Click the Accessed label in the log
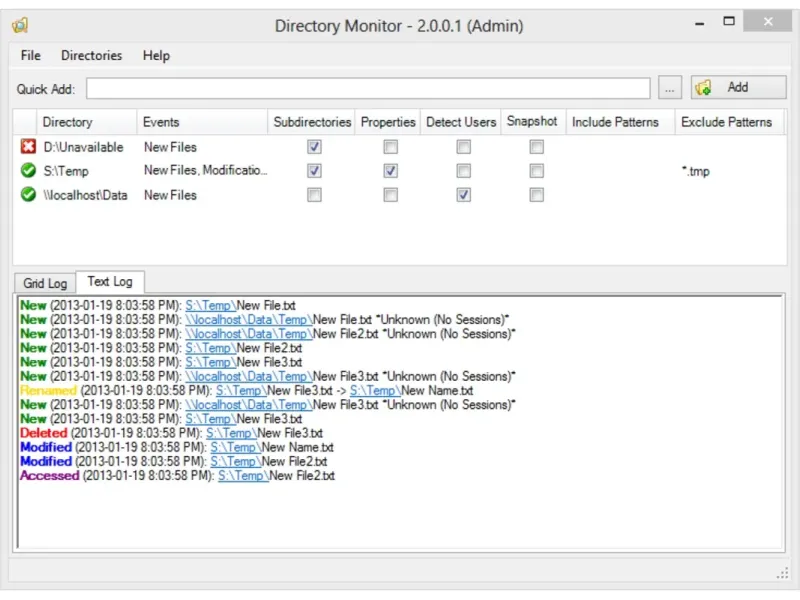 pos(49,476)
